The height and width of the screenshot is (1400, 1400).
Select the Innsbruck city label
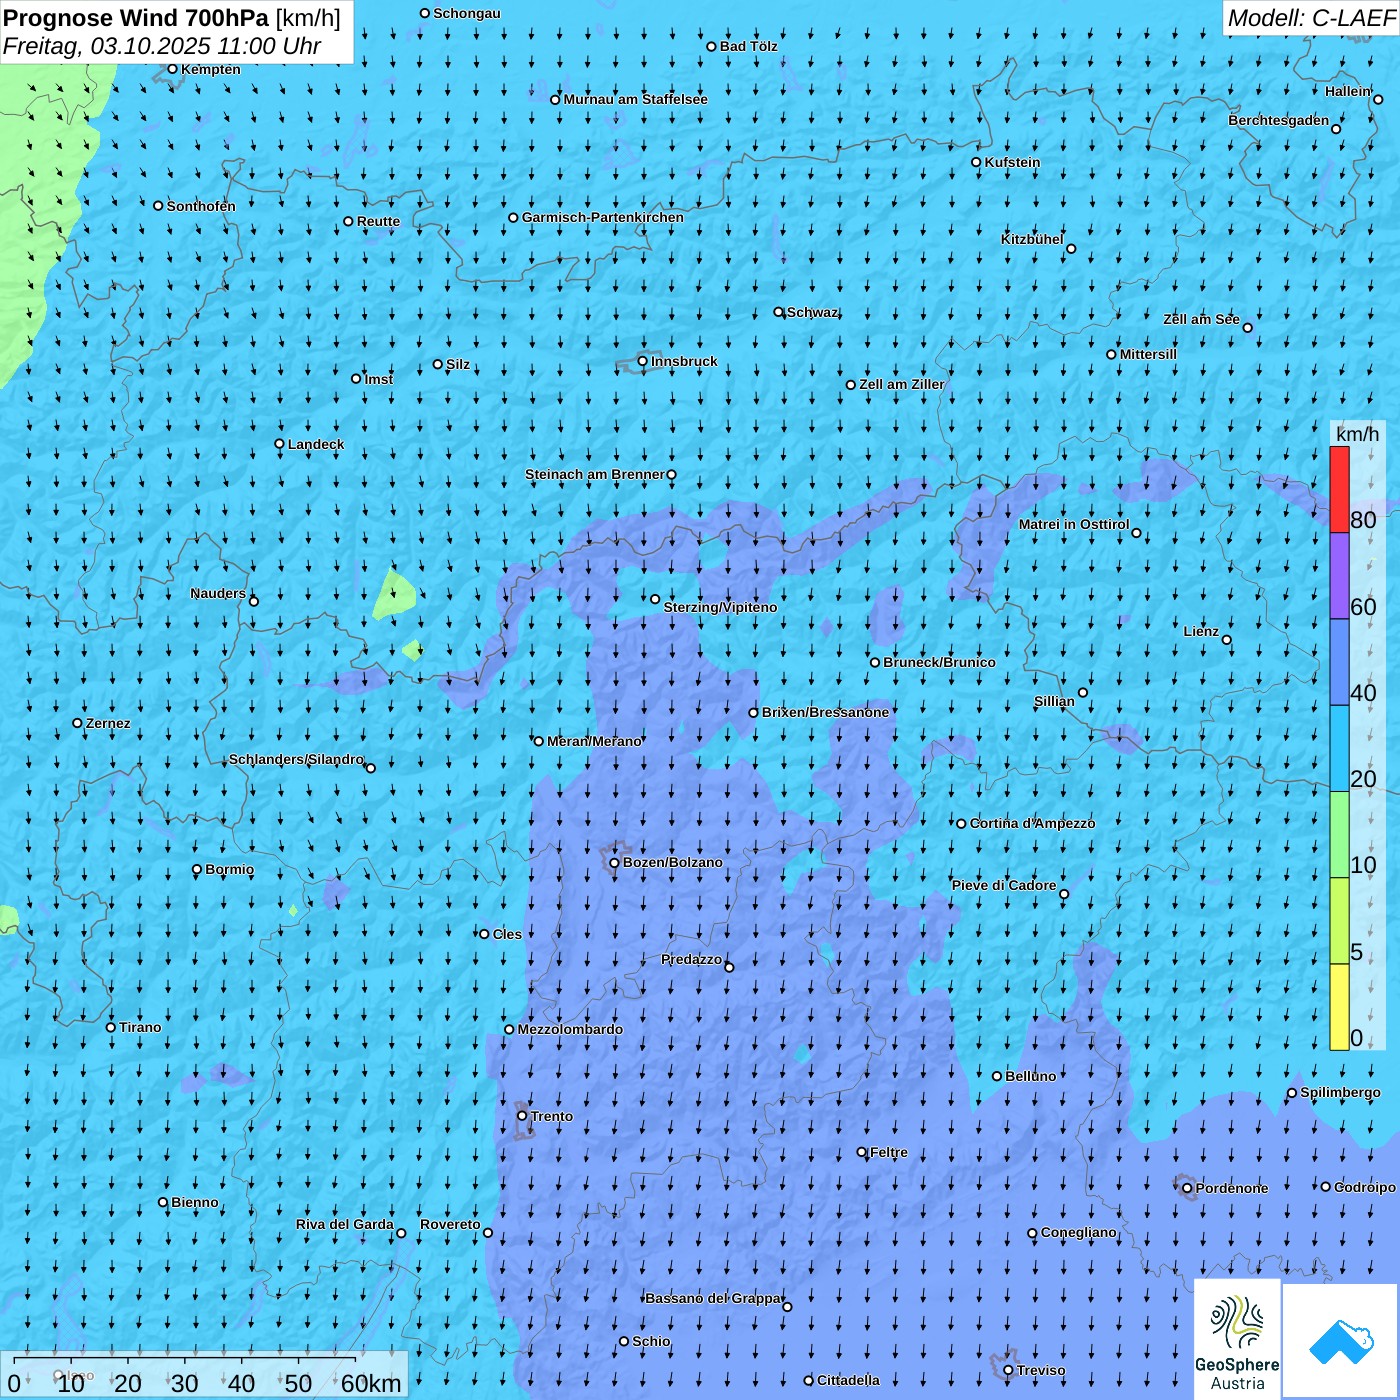click(x=684, y=361)
